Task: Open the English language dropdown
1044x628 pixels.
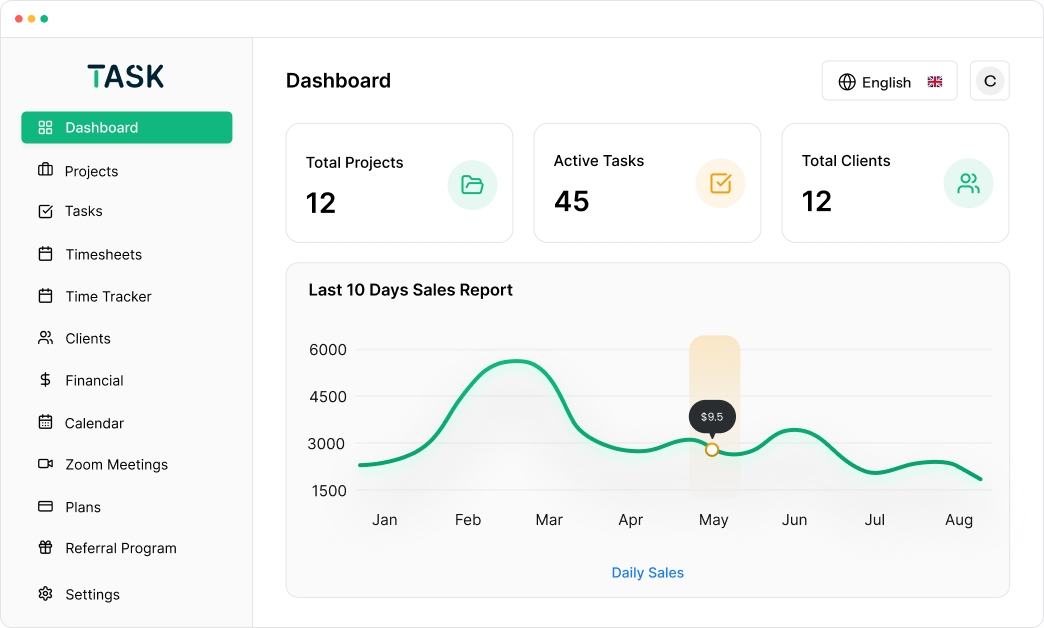Action: click(x=890, y=81)
